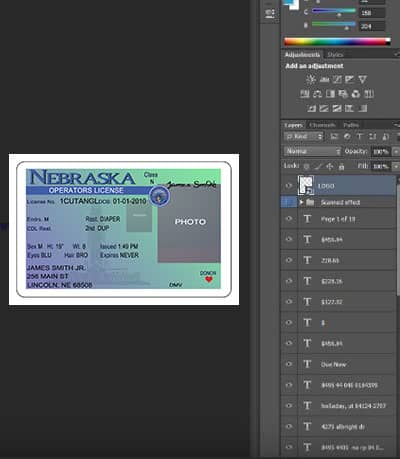Open the Opacity slider arrow
This screenshot has width=400, height=459.
(395, 152)
